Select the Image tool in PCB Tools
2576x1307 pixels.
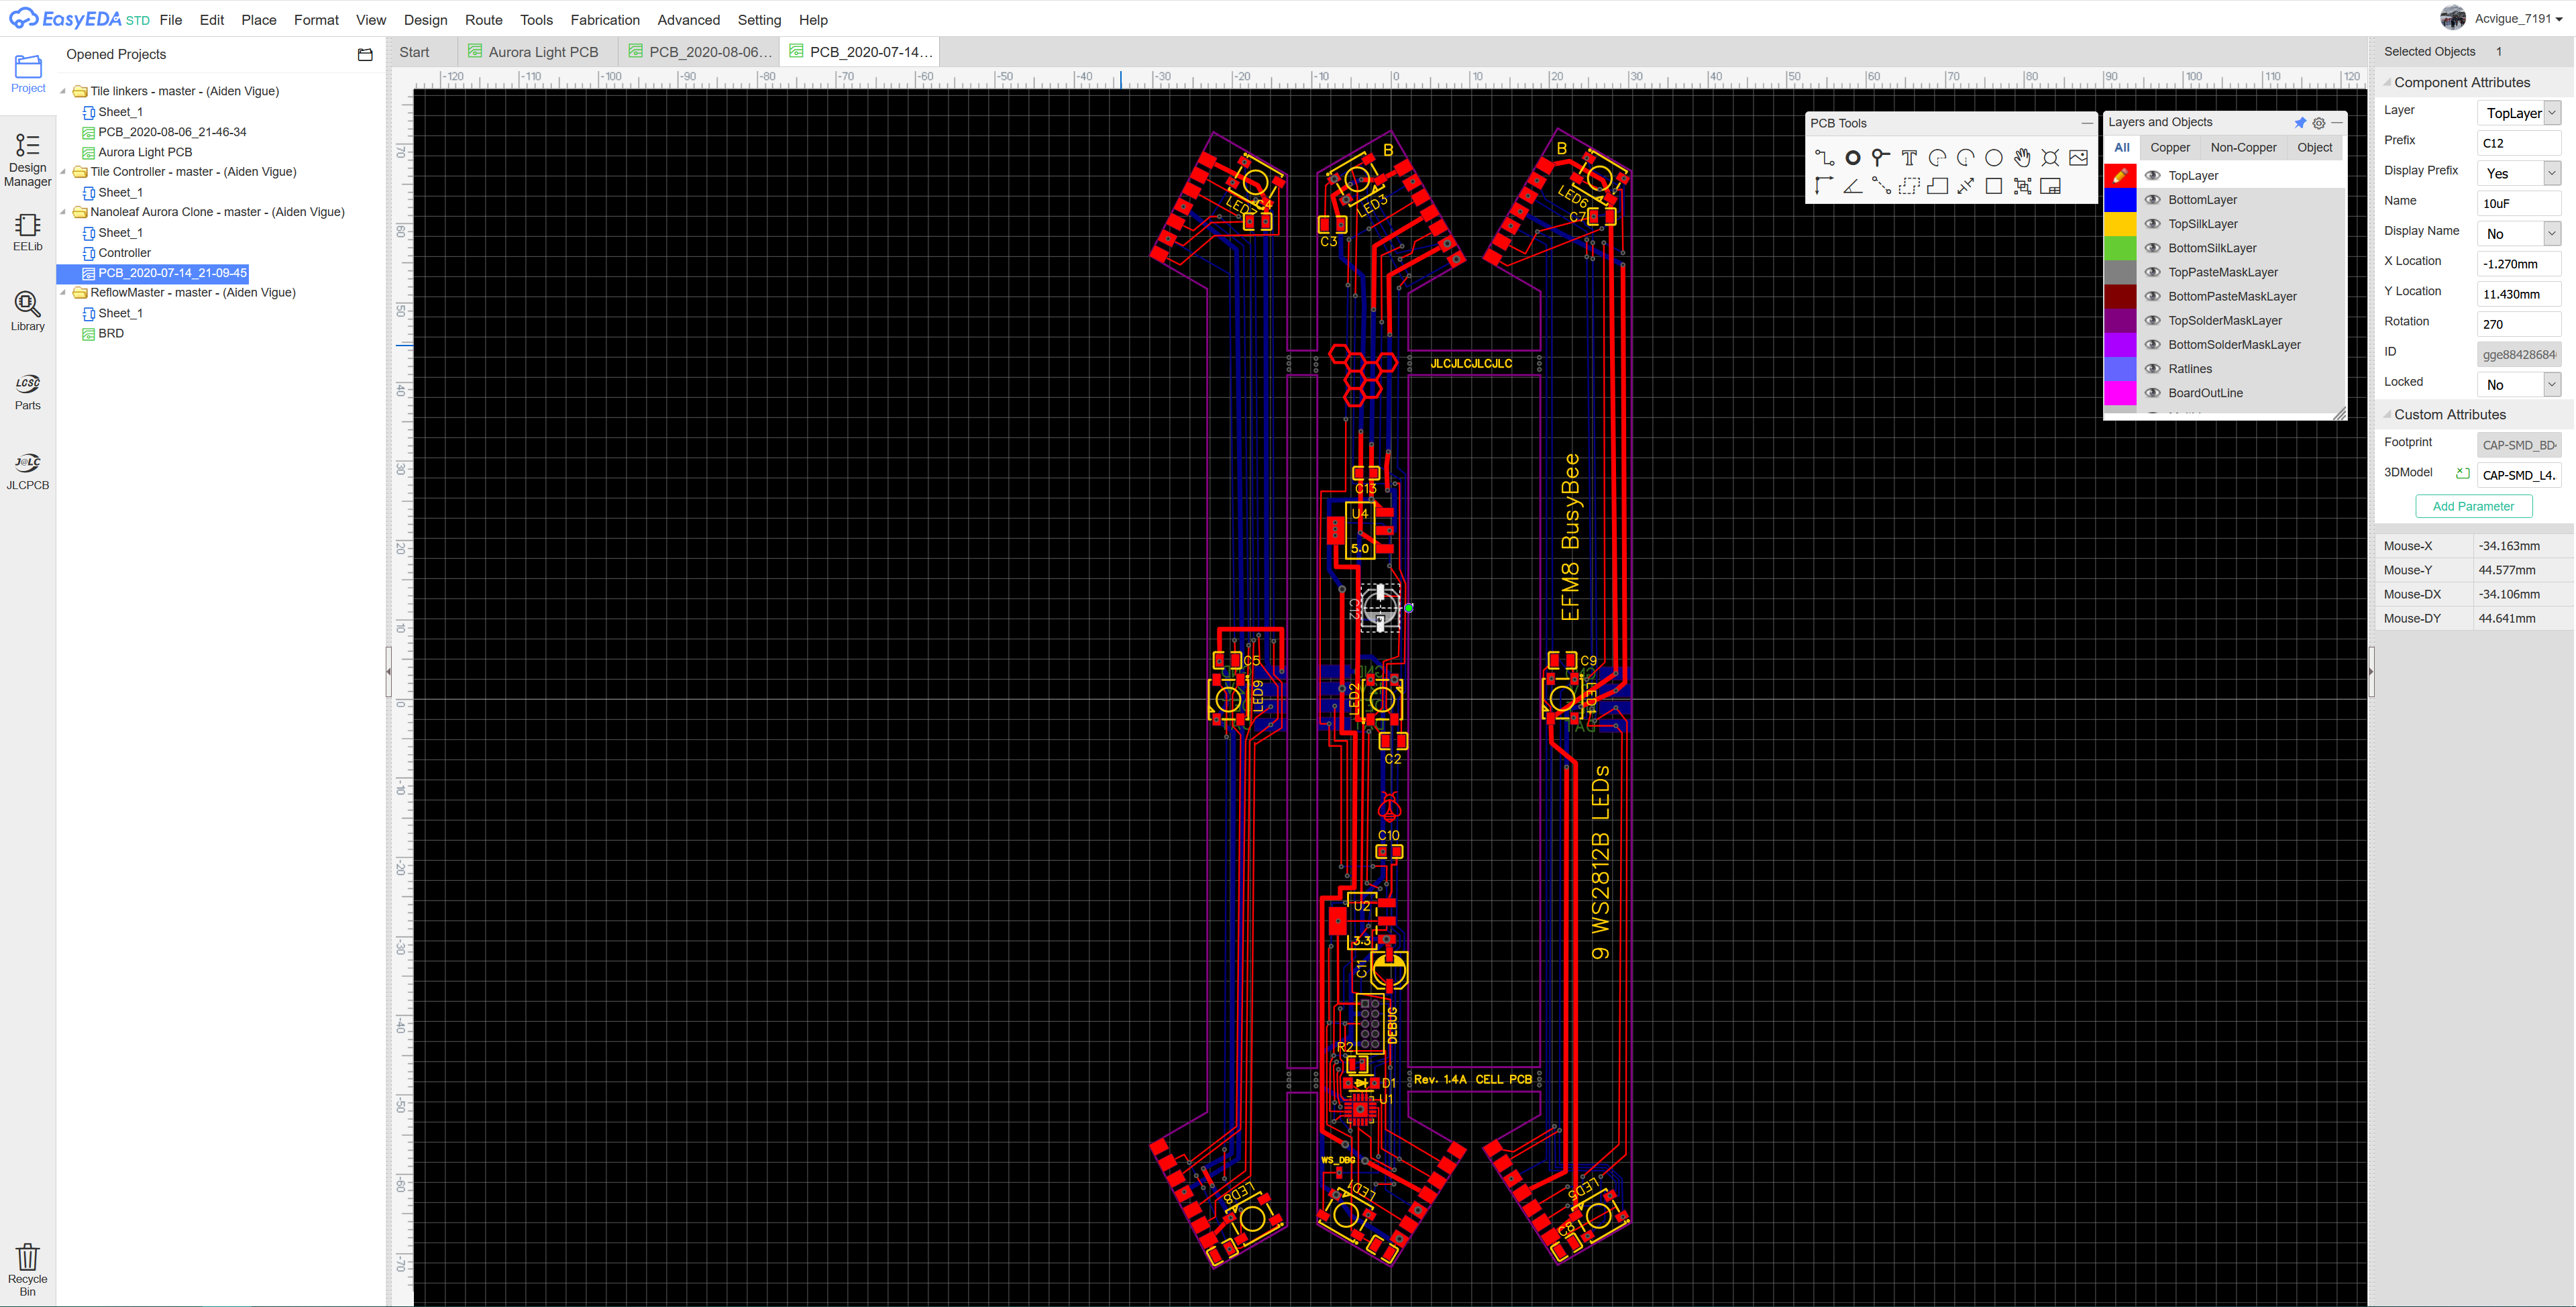tap(2080, 157)
